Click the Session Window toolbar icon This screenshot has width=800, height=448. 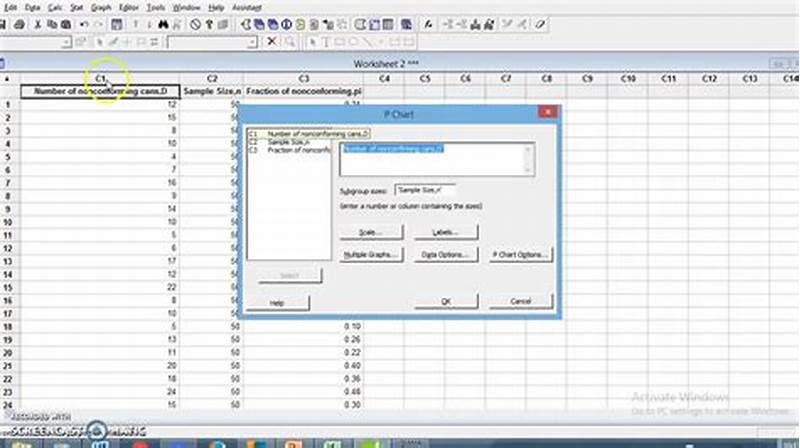click(x=360, y=24)
